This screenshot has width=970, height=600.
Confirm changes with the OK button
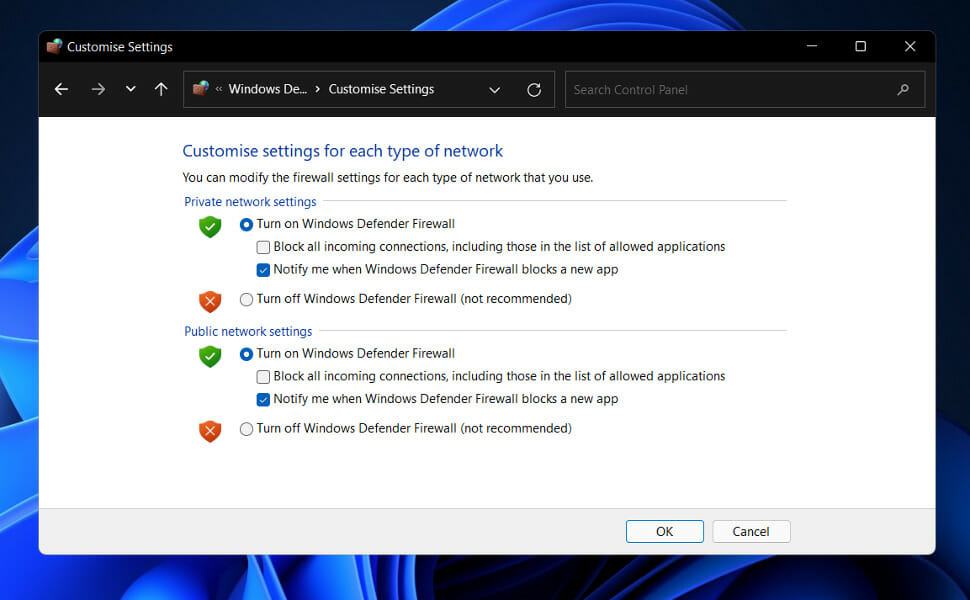click(x=664, y=531)
